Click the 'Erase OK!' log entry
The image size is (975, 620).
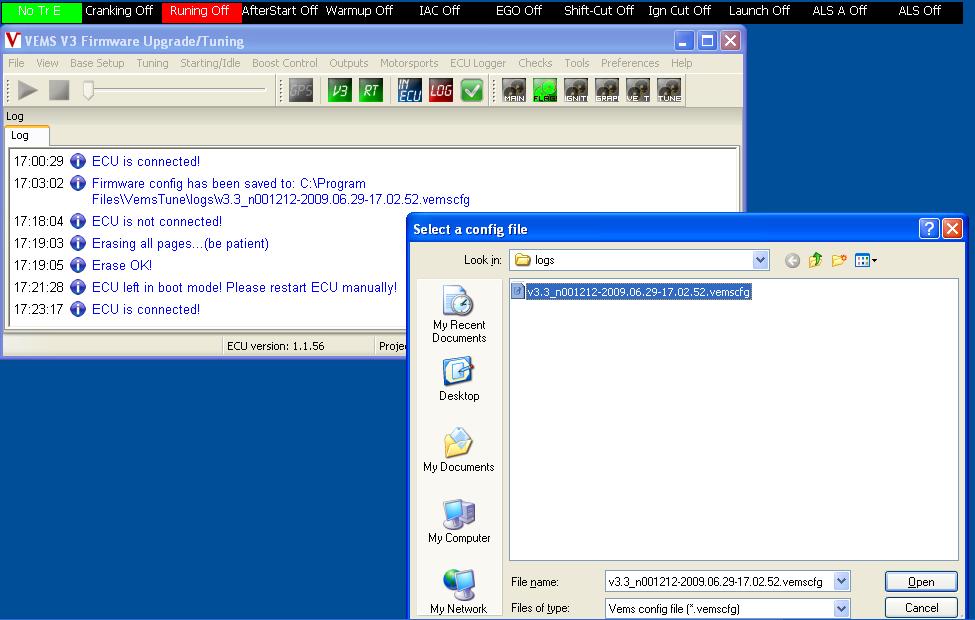pos(122,266)
